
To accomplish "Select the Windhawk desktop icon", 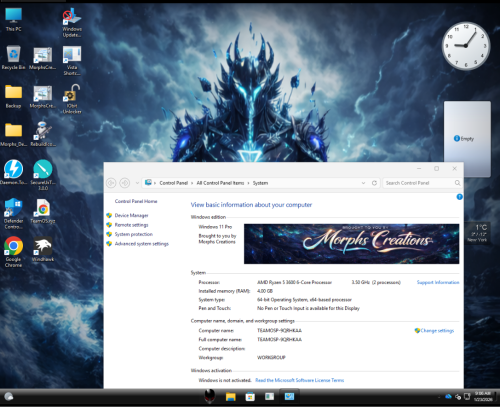I will point(43,249).
